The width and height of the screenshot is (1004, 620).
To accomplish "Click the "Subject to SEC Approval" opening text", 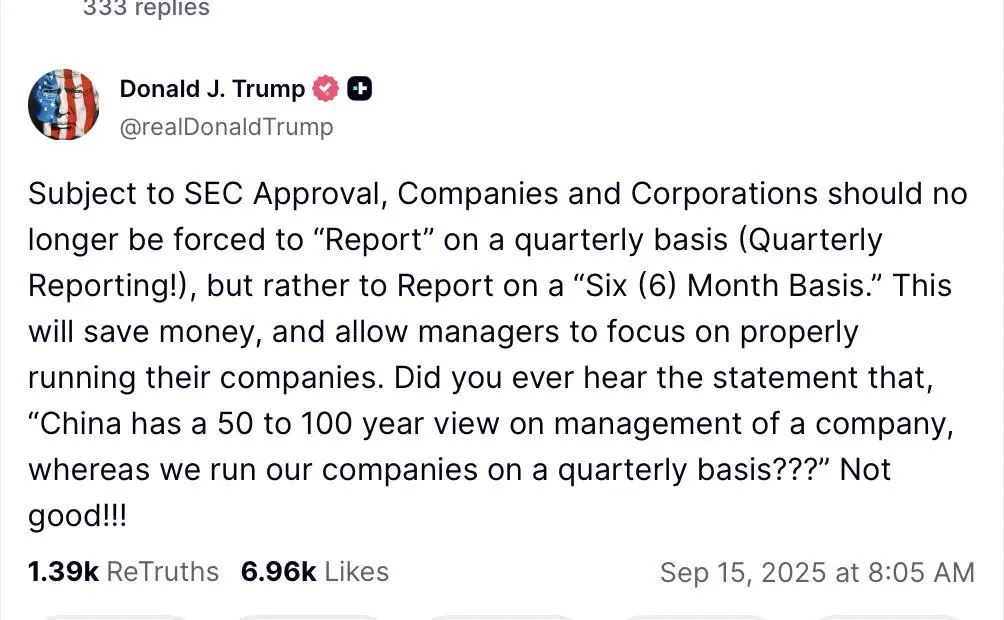I will [207, 193].
